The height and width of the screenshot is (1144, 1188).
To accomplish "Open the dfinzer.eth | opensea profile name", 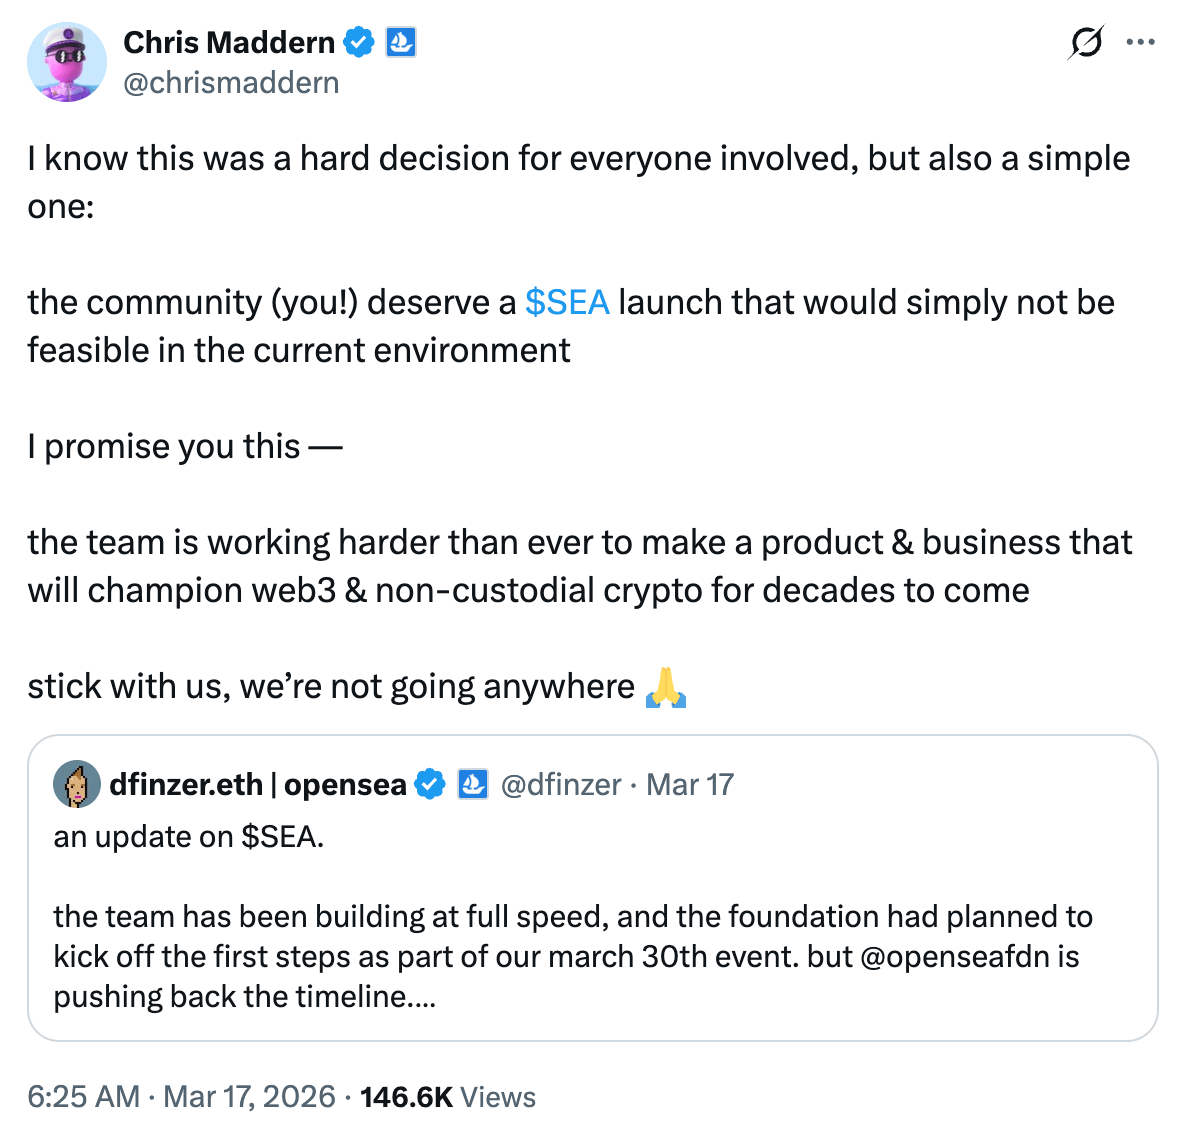I will coord(258,785).
